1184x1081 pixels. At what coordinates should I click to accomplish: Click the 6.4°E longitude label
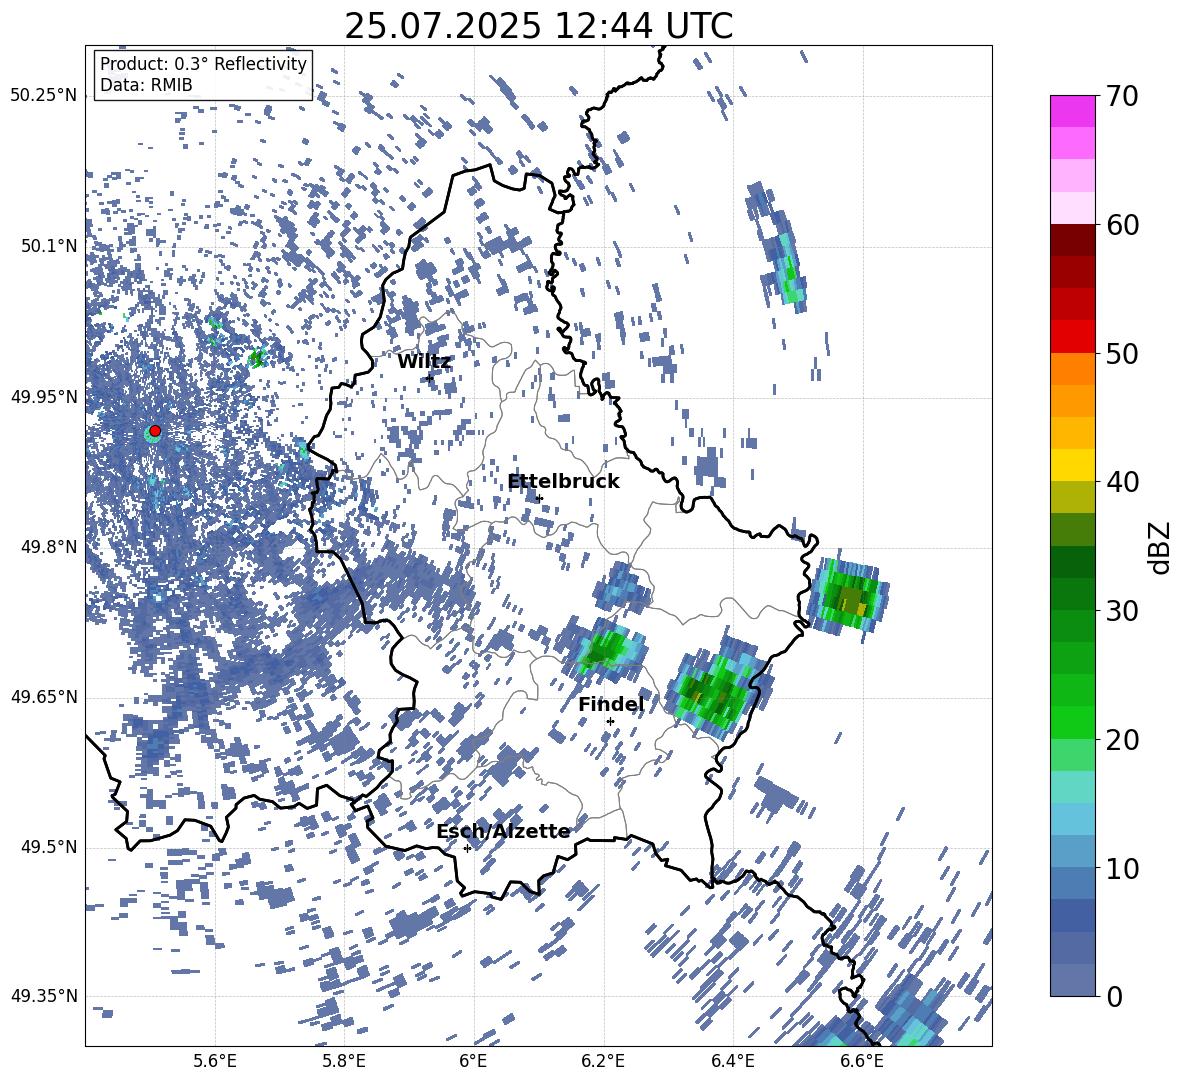[732, 1062]
